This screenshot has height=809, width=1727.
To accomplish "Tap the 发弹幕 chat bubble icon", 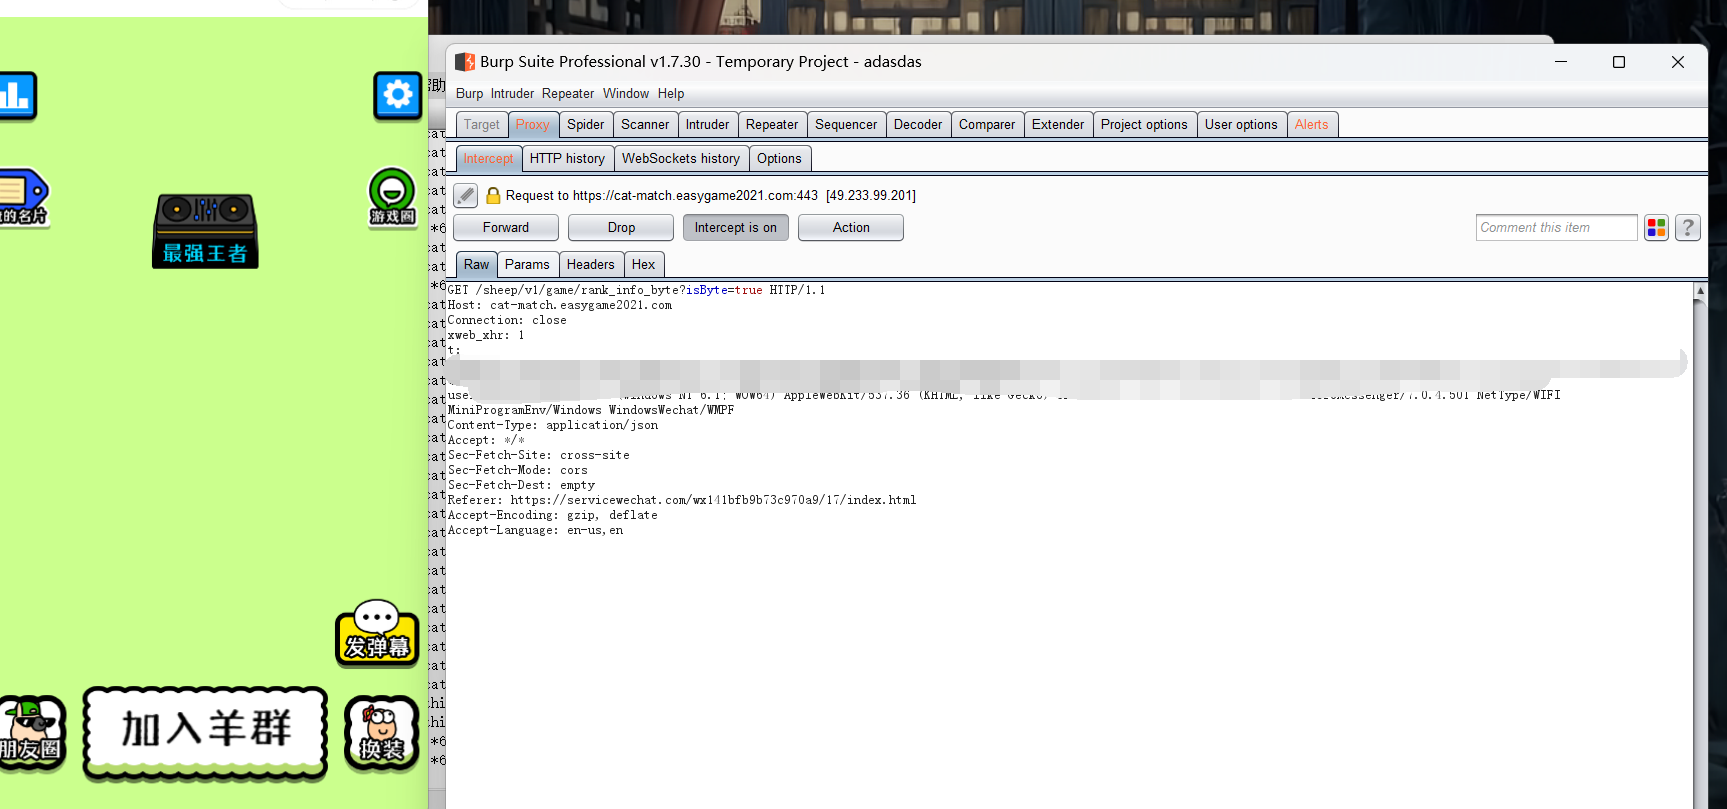I will pyautogui.click(x=377, y=633).
